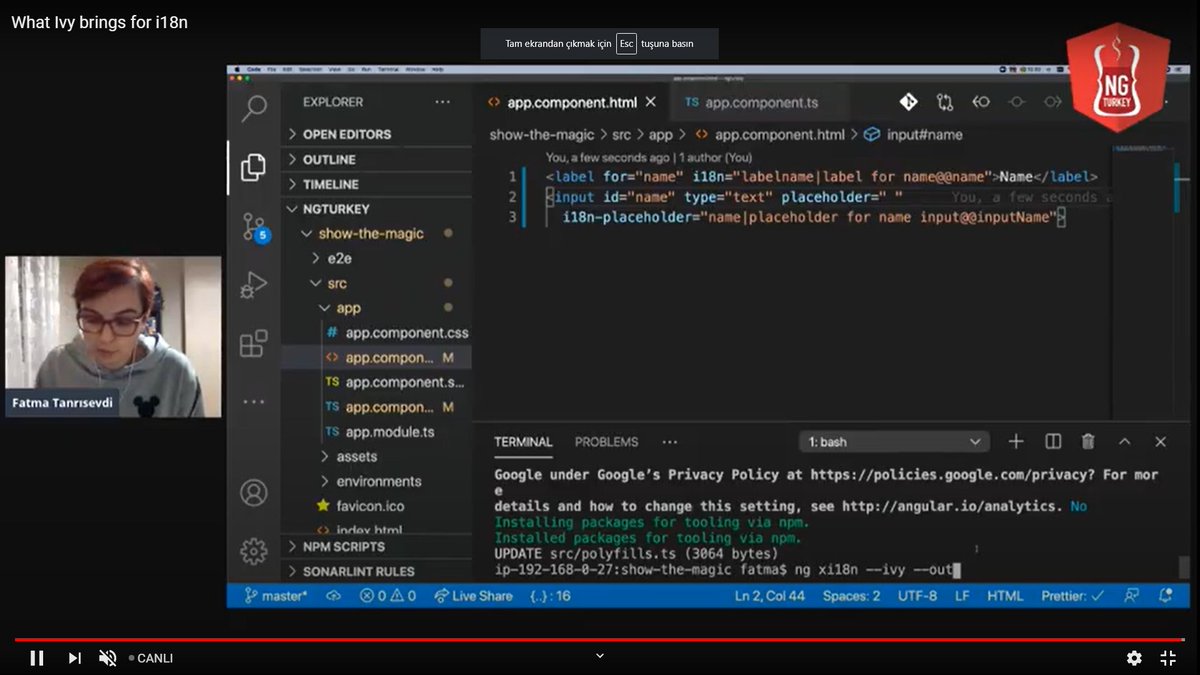
Task: Expand the NPM Scripts section
Action: click(x=376, y=547)
